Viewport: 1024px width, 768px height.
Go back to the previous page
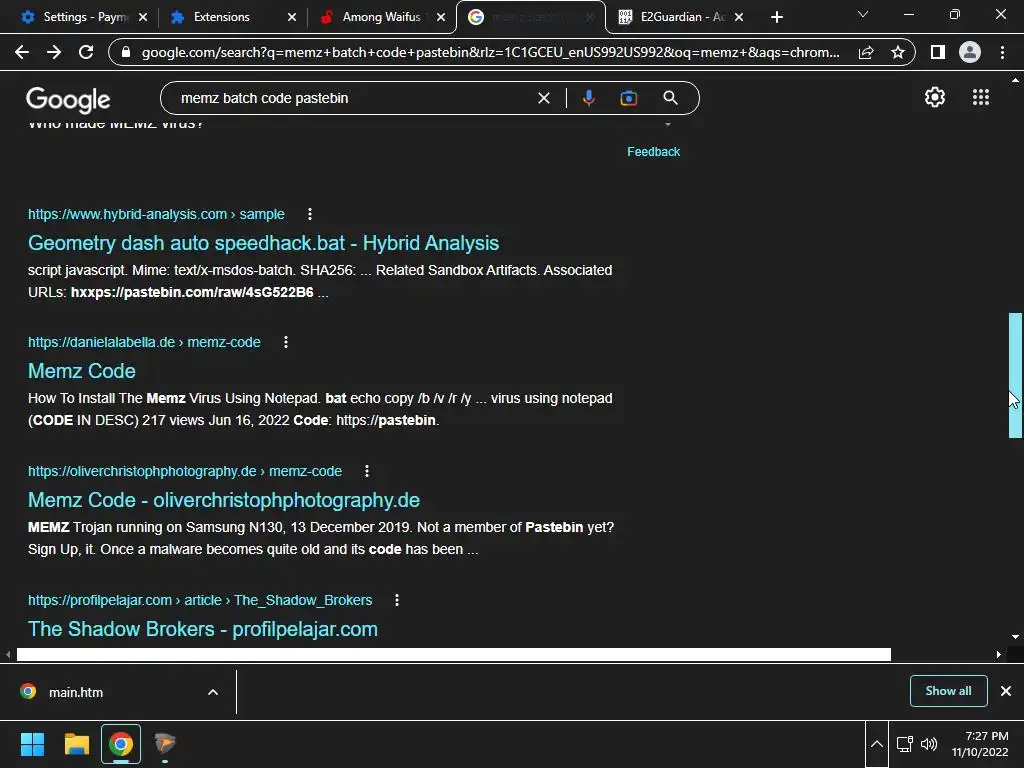[22, 52]
